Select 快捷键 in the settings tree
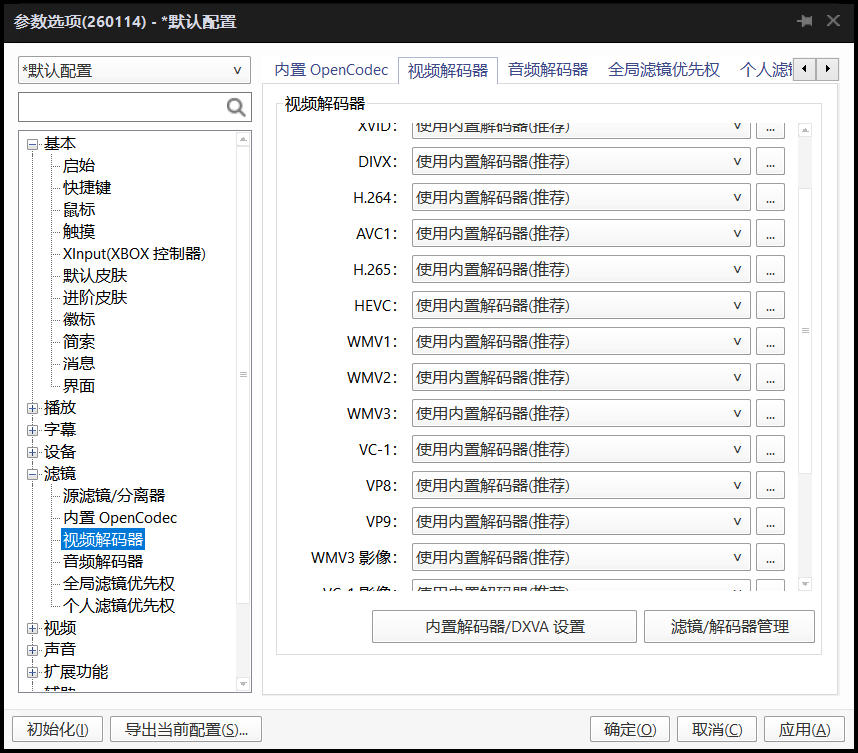This screenshot has height=753, width=858. [87, 188]
